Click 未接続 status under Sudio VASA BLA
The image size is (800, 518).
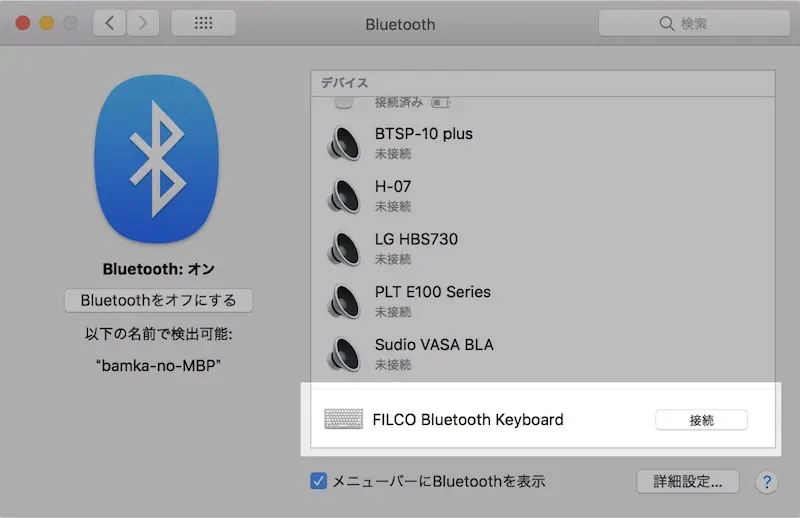(393, 364)
